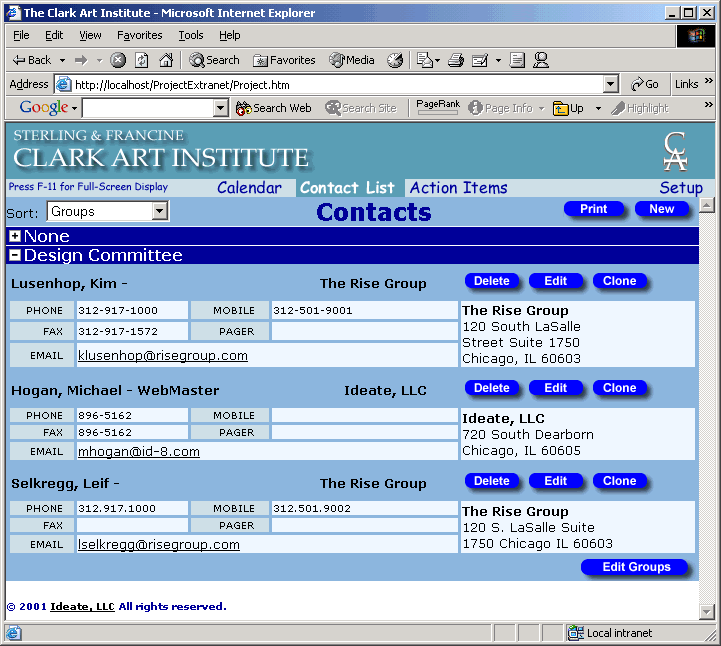Open the Forward button history dropdown arrow
The width and height of the screenshot is (721, 646).
[99, 60]
